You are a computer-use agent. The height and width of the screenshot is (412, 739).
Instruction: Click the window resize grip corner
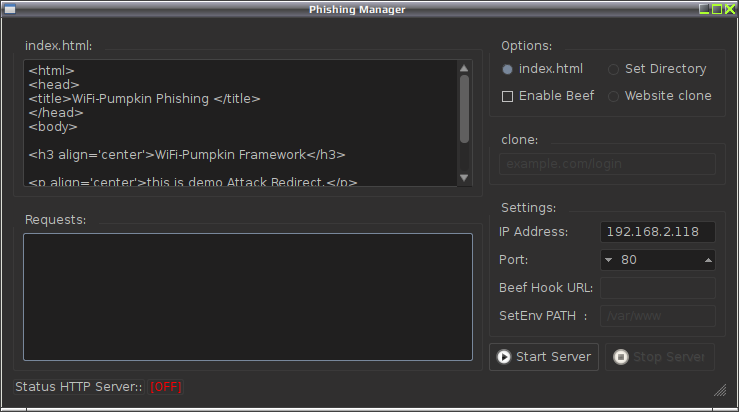pyautogui.click(x=720, y=390)
